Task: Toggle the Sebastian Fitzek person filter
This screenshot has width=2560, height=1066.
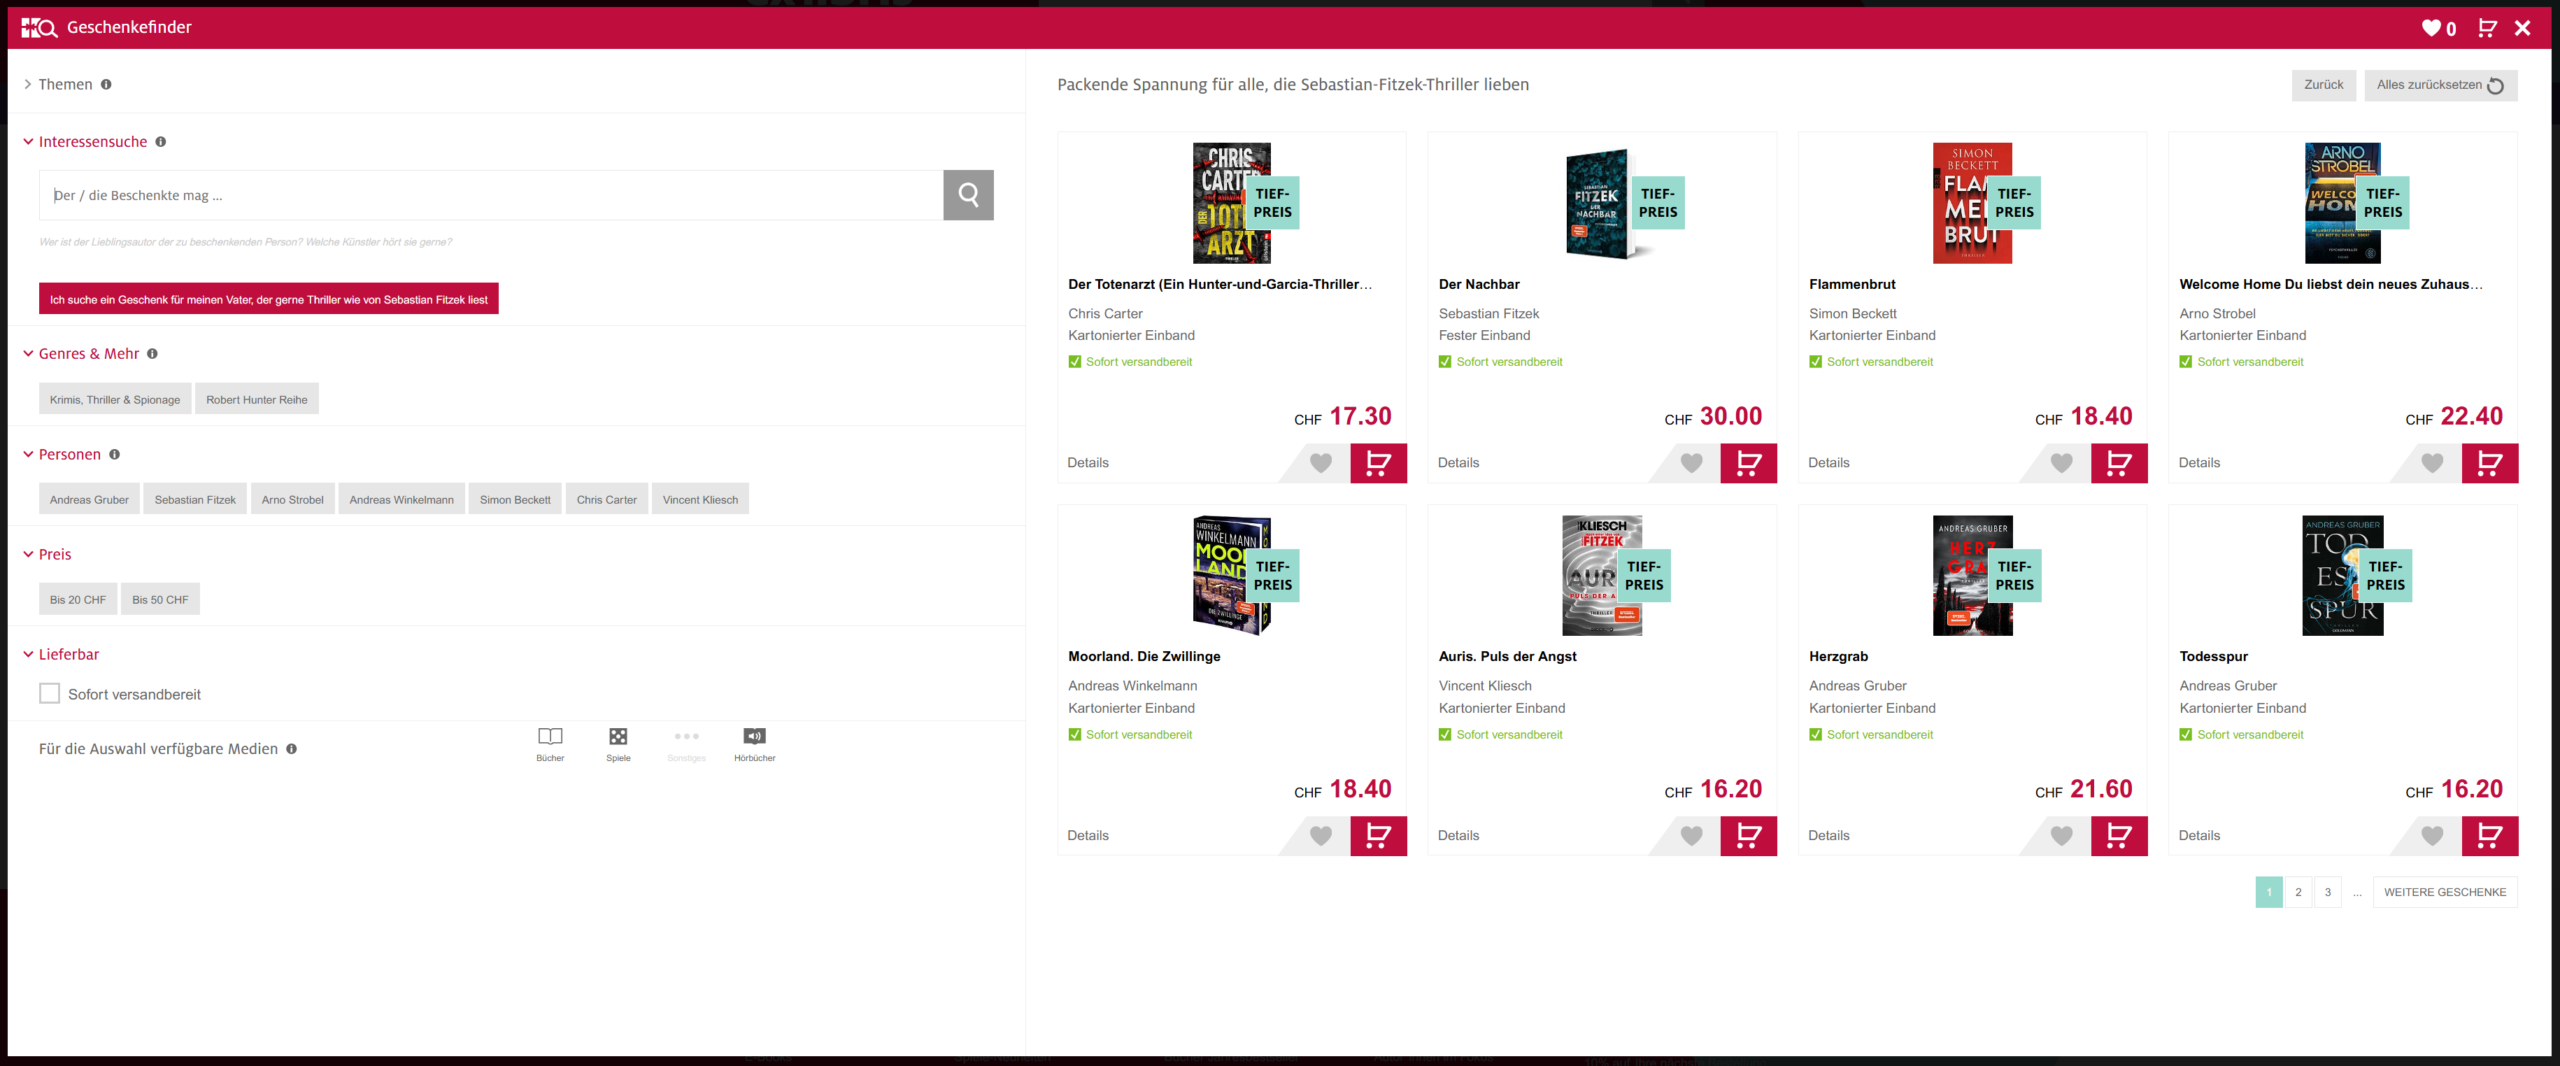Action: 195,499
